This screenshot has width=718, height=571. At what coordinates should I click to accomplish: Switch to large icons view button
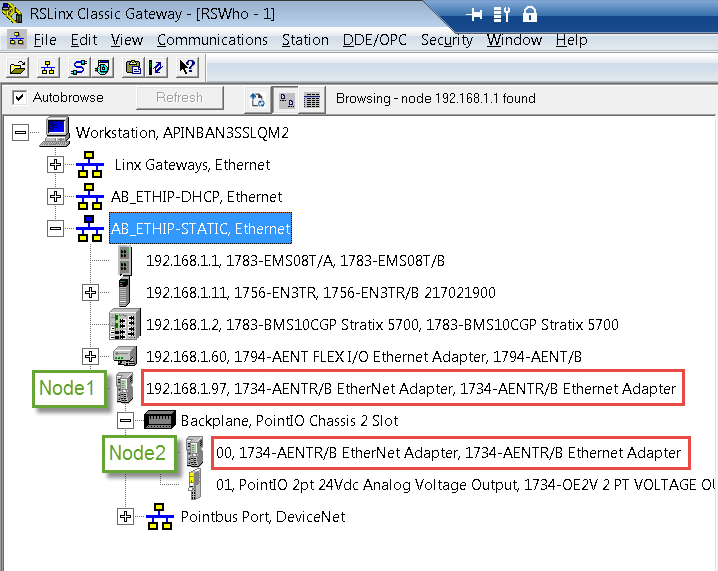[x=287, y=99]
